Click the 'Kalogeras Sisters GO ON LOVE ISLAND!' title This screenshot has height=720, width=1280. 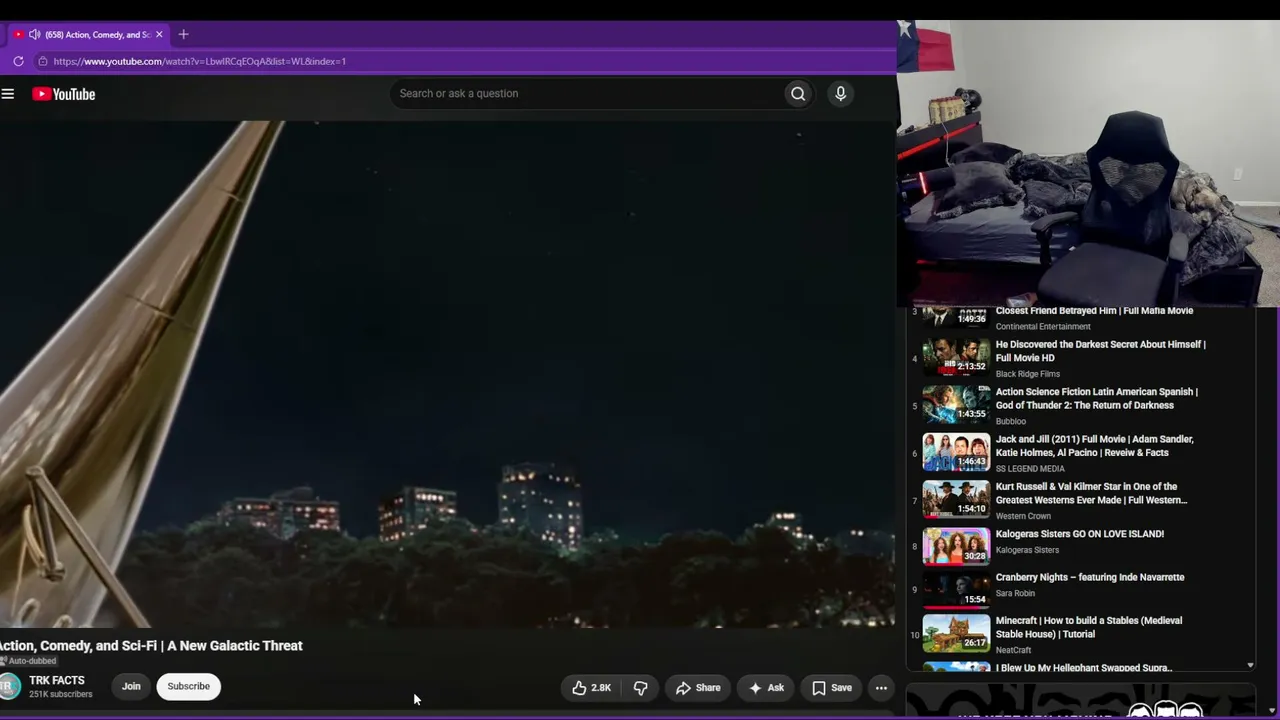[1080, 534]
